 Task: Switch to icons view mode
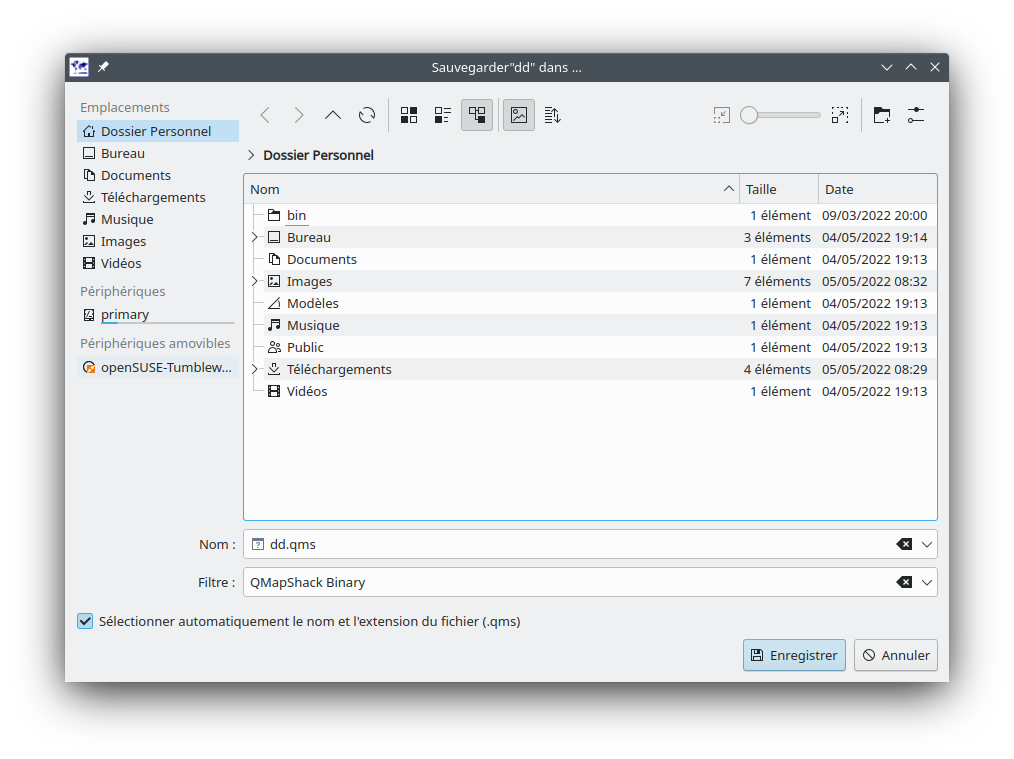(409, 115)
